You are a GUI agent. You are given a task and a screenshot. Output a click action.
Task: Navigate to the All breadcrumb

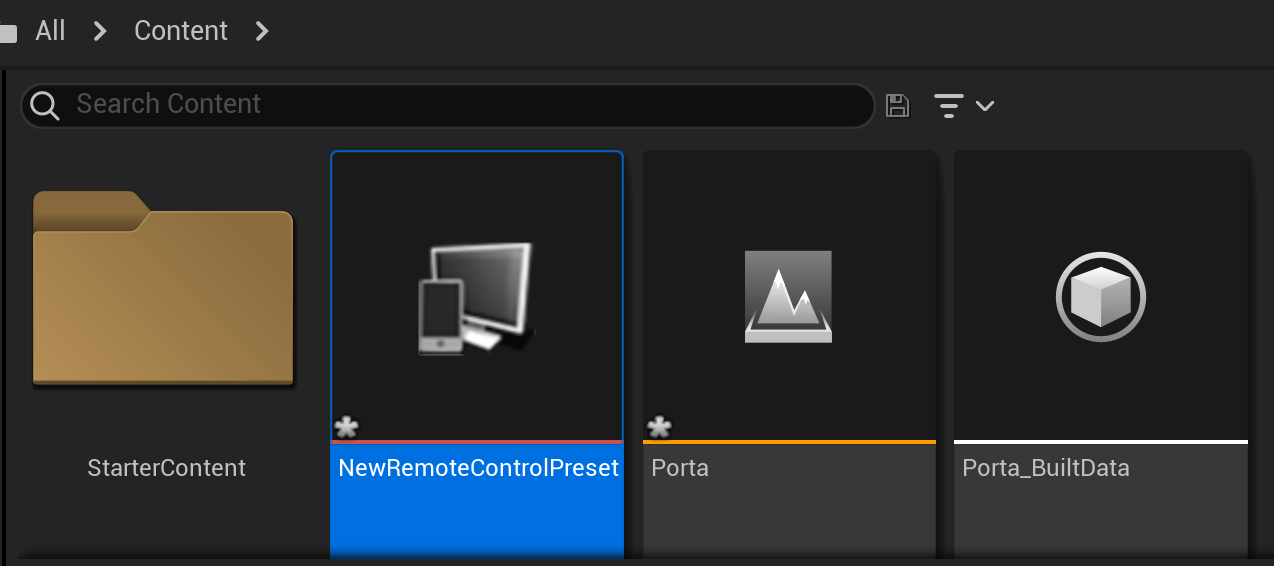point(50,31)
